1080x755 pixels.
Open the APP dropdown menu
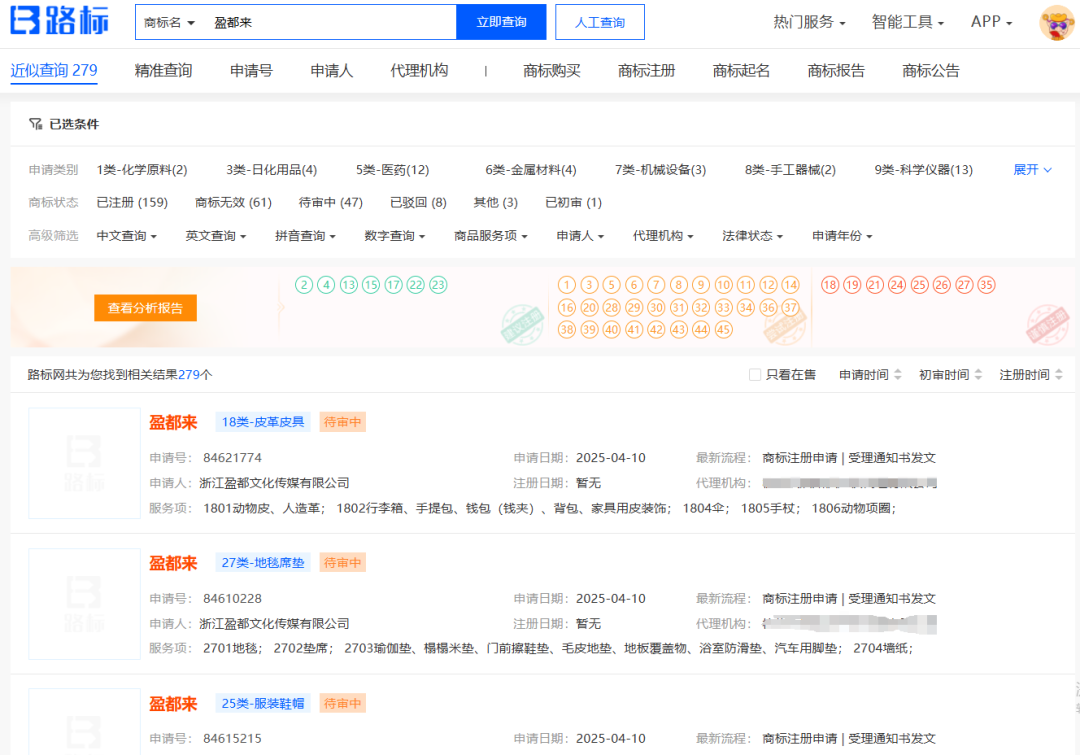coord(991,22)
